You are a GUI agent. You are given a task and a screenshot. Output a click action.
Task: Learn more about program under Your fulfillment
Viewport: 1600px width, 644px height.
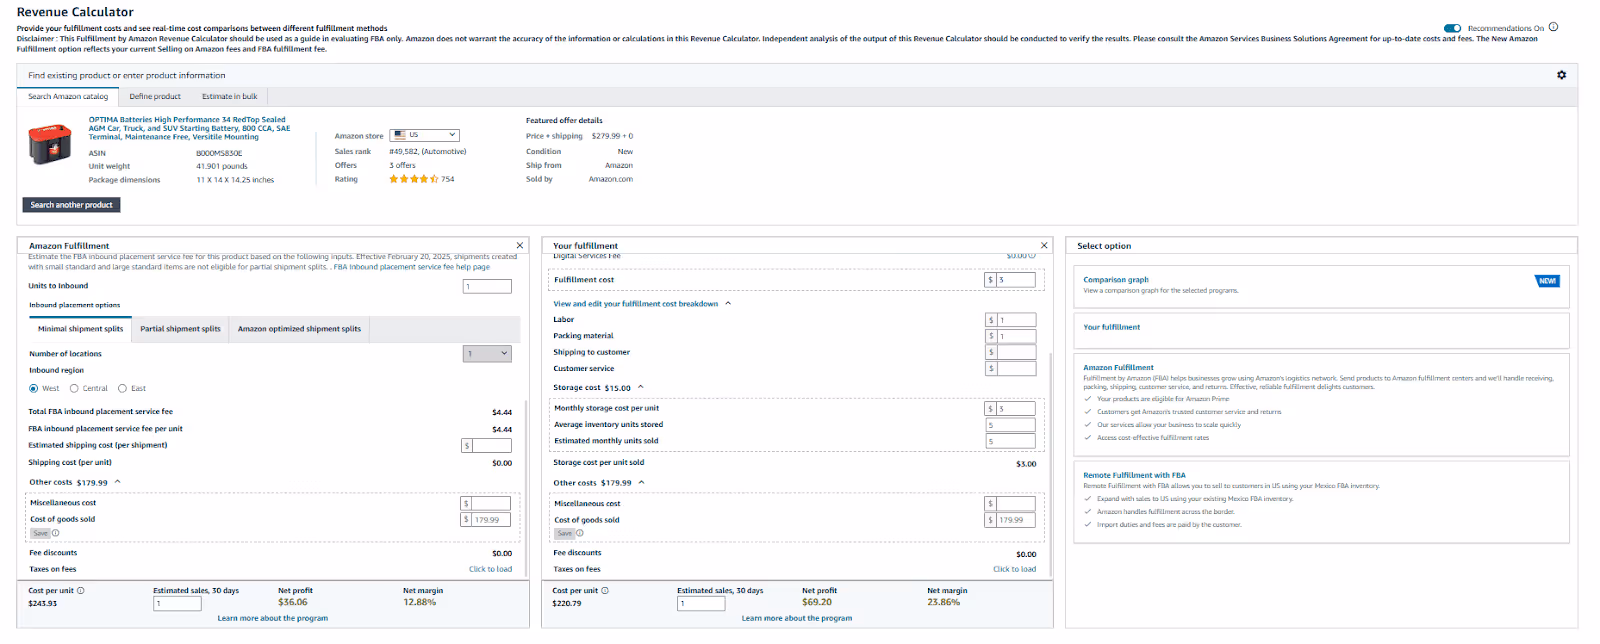(797, 618)
